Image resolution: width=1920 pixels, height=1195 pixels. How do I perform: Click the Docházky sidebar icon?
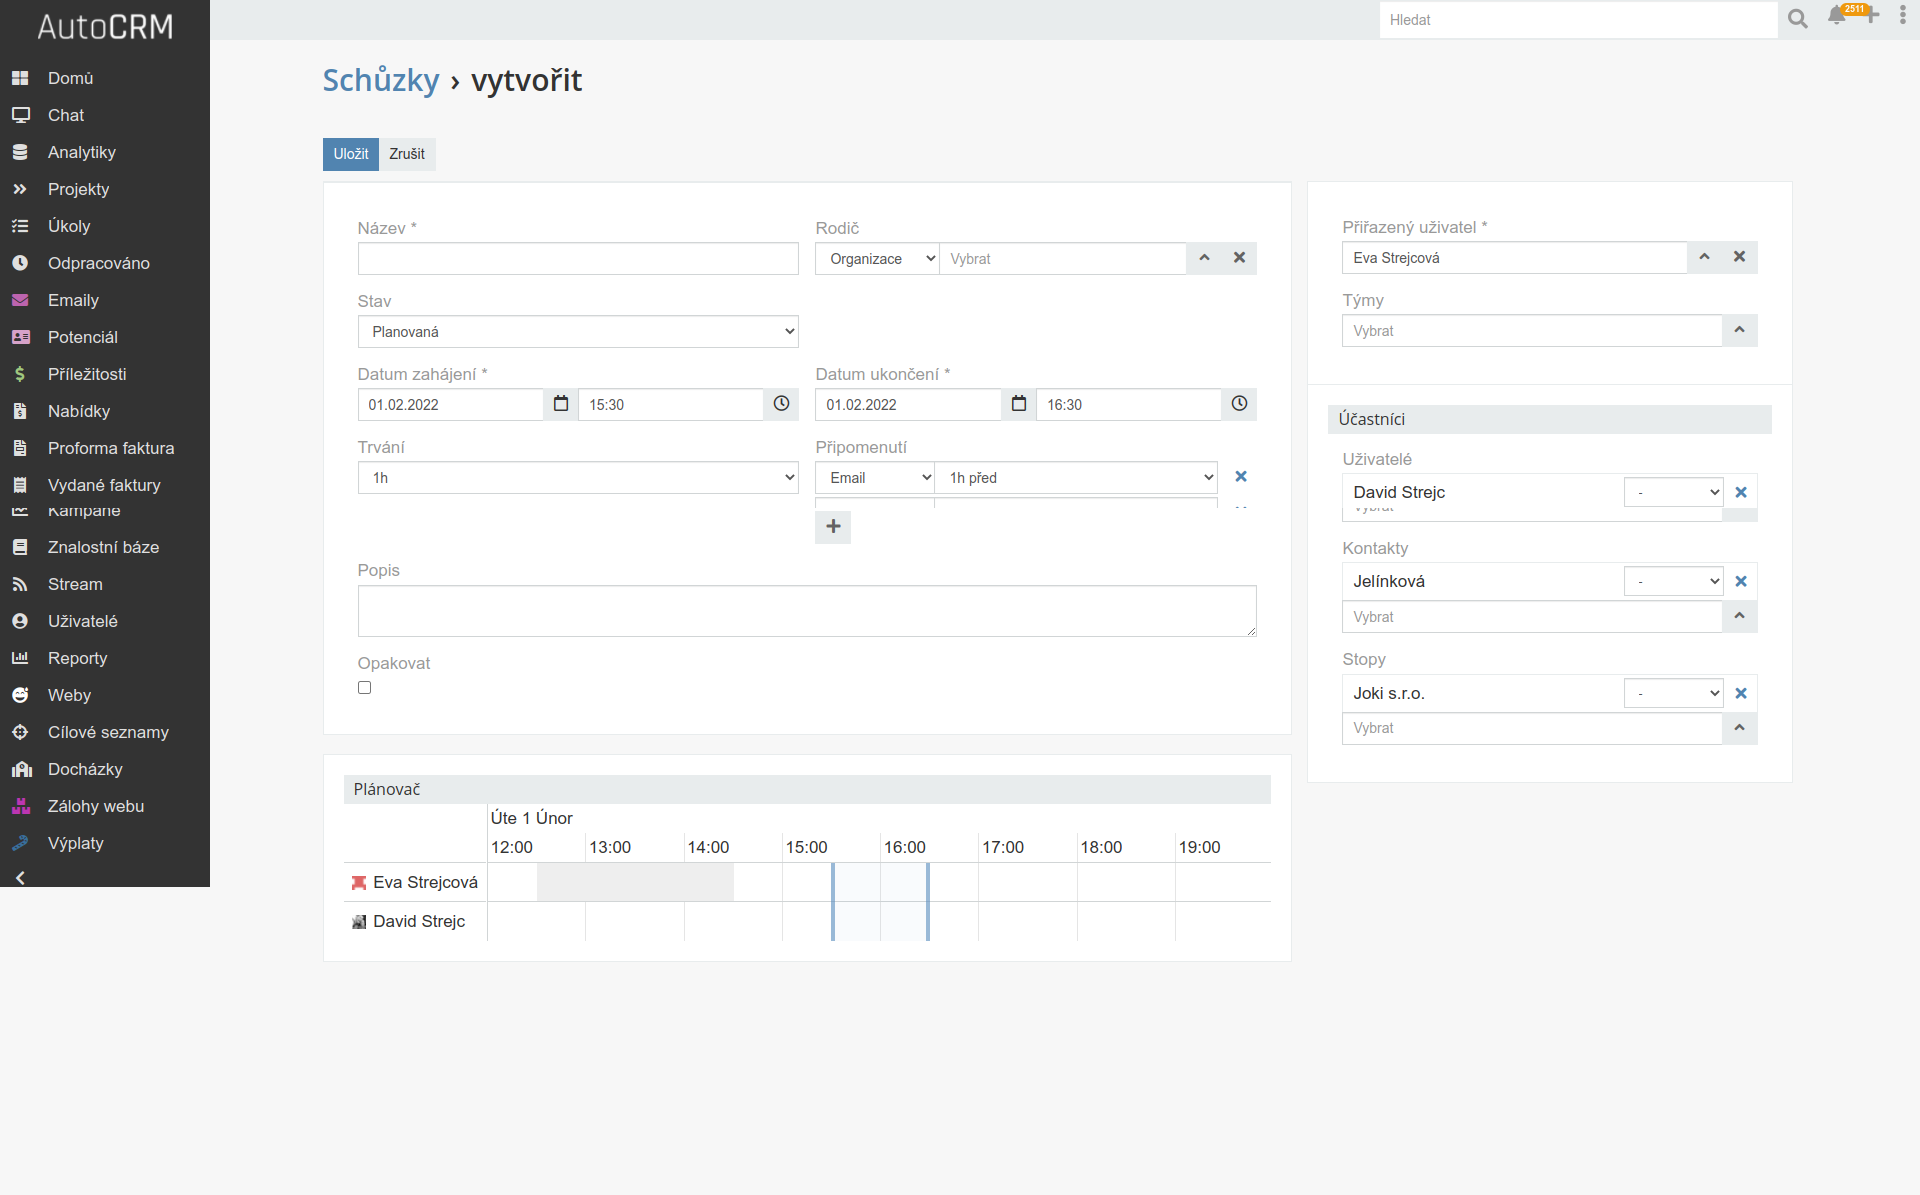tap(21, 768)
